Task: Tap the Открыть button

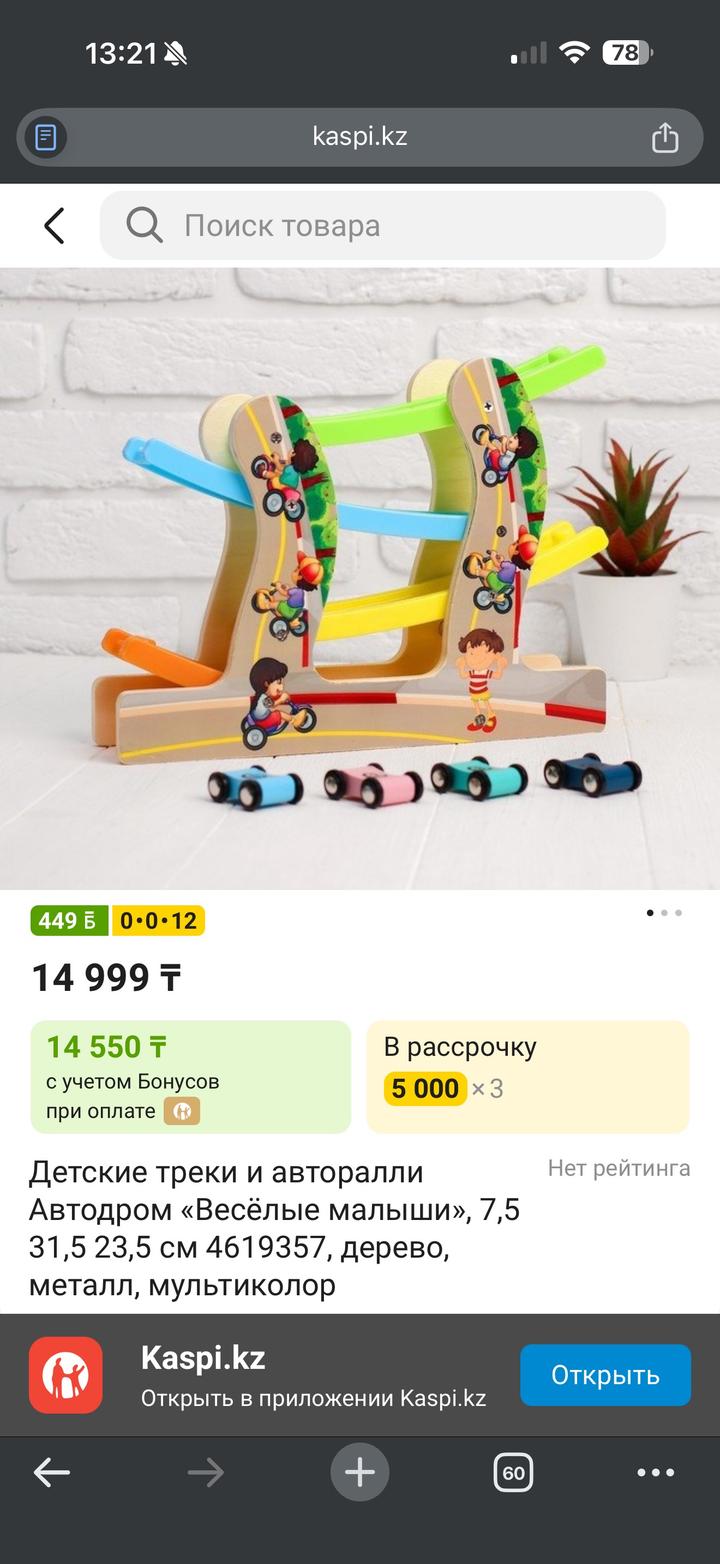Action: click(605, 1375)
